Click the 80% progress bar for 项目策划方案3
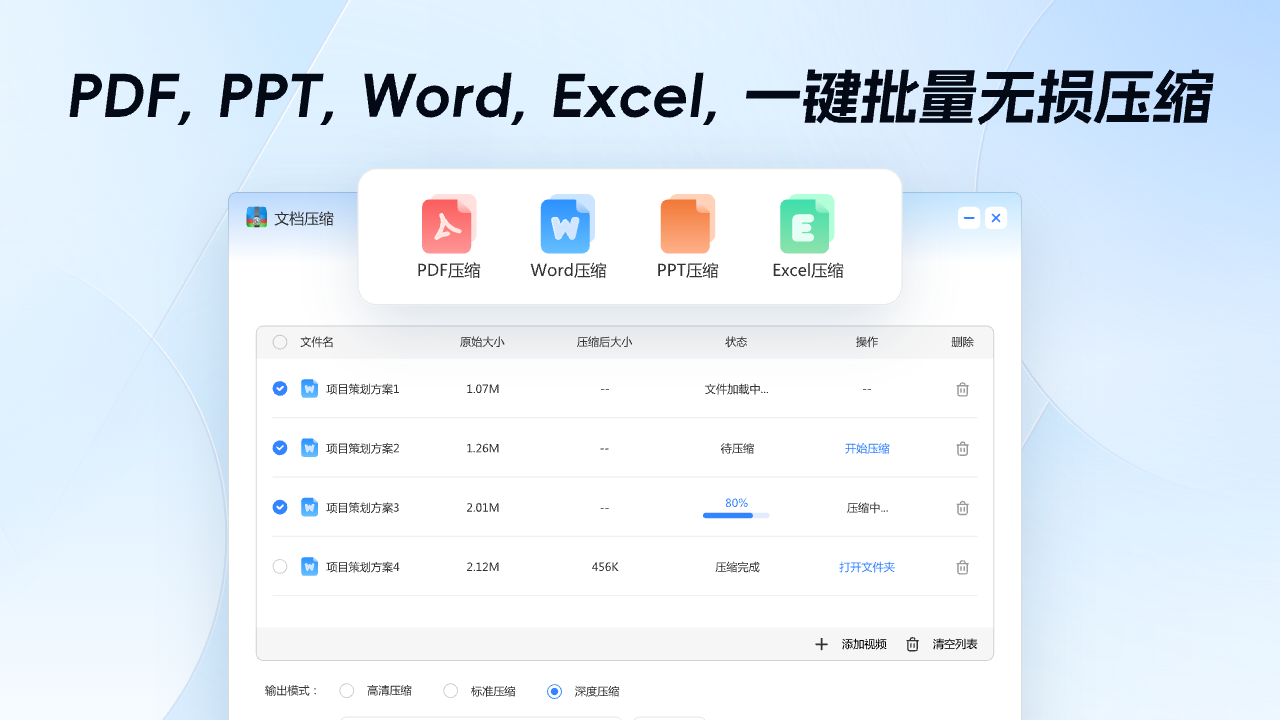Viewport: 1280px width, 720px height. (735, 510)
